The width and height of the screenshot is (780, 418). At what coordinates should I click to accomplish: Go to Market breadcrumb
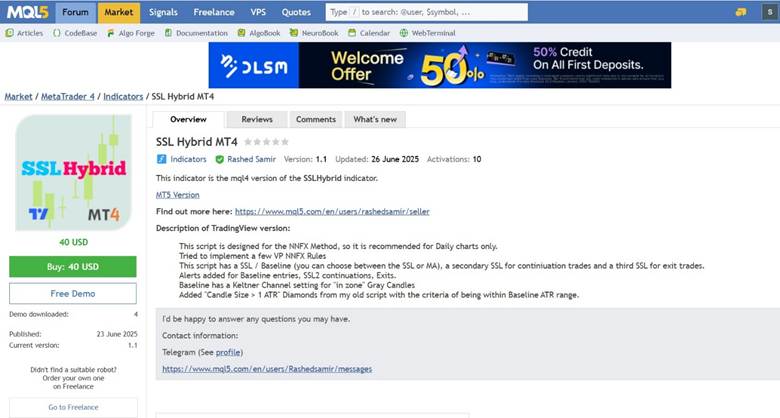coord(18,97)
